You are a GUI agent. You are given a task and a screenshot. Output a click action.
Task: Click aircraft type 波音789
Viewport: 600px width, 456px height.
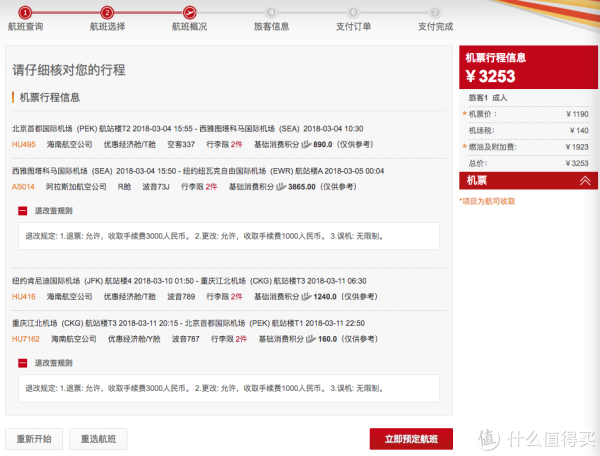(181, 296)
